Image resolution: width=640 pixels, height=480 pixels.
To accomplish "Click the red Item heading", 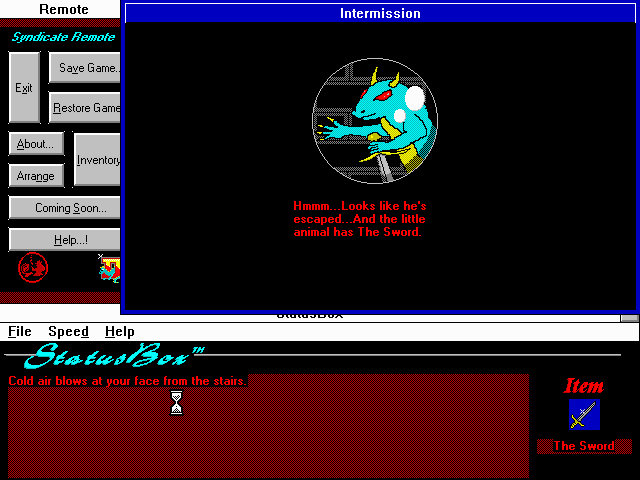I will tap(584, 386).
